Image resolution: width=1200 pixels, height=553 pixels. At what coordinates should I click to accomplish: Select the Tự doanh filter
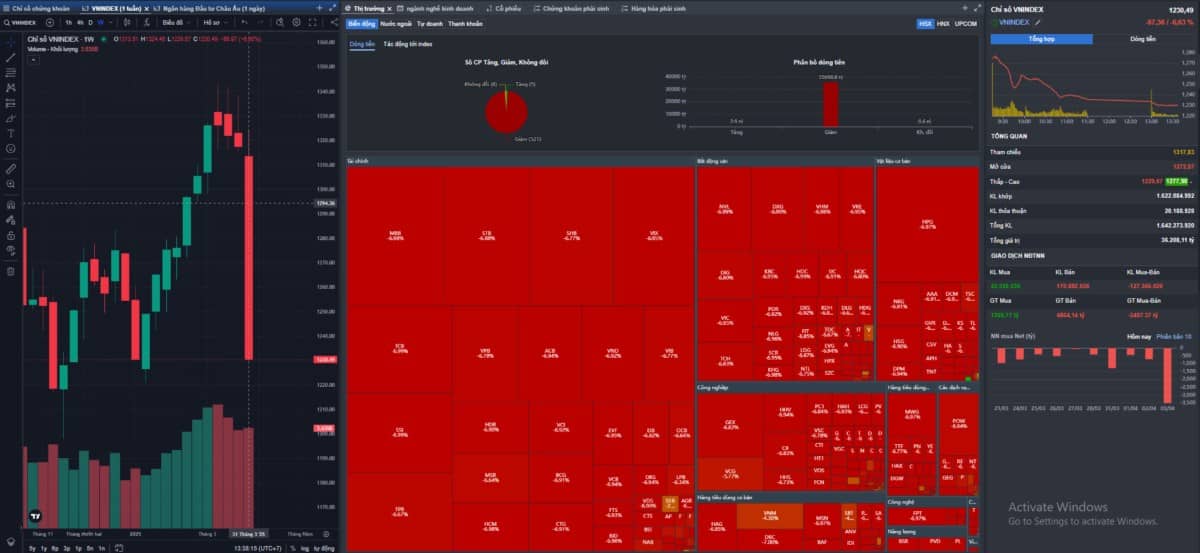[431, 23]
